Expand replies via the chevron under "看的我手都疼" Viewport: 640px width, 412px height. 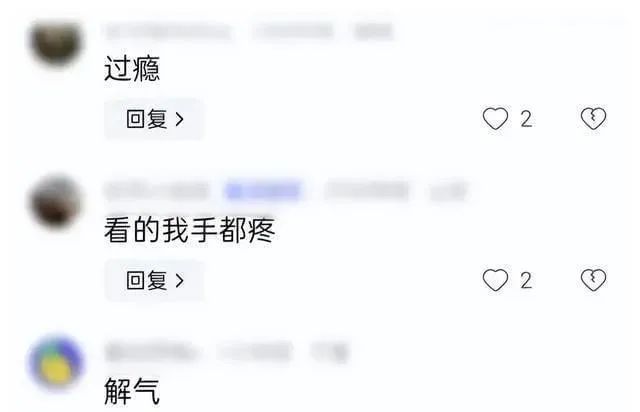[x=179, y=281]
